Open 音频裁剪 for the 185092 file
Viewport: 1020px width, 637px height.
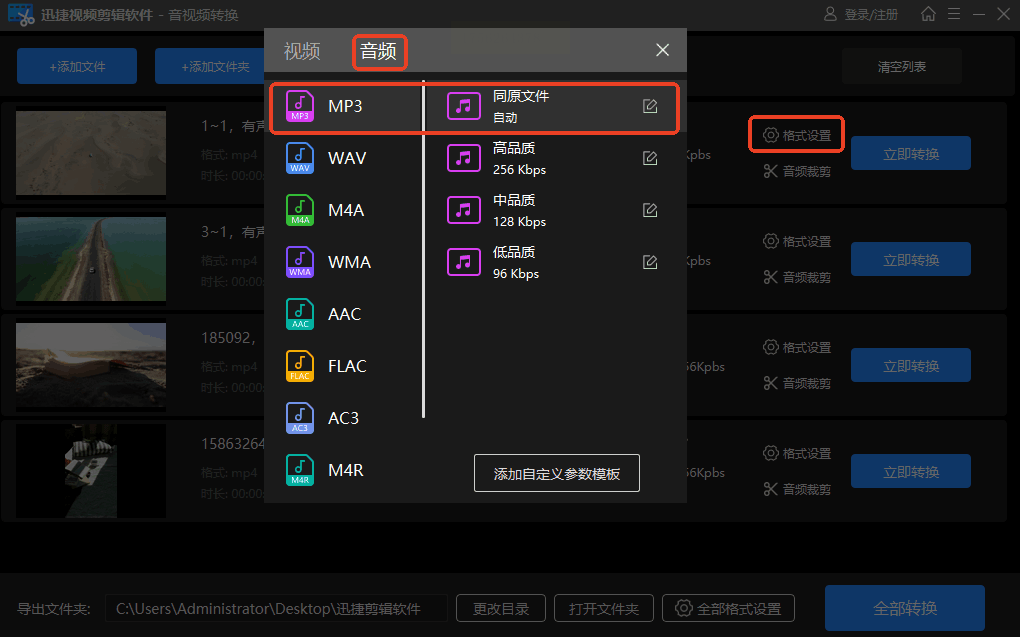797,384
